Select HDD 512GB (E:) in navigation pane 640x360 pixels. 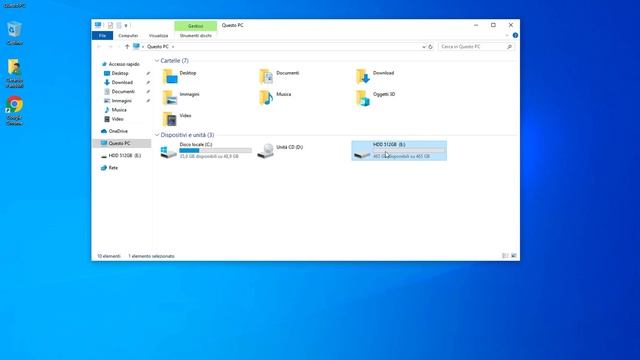point(124,156)
